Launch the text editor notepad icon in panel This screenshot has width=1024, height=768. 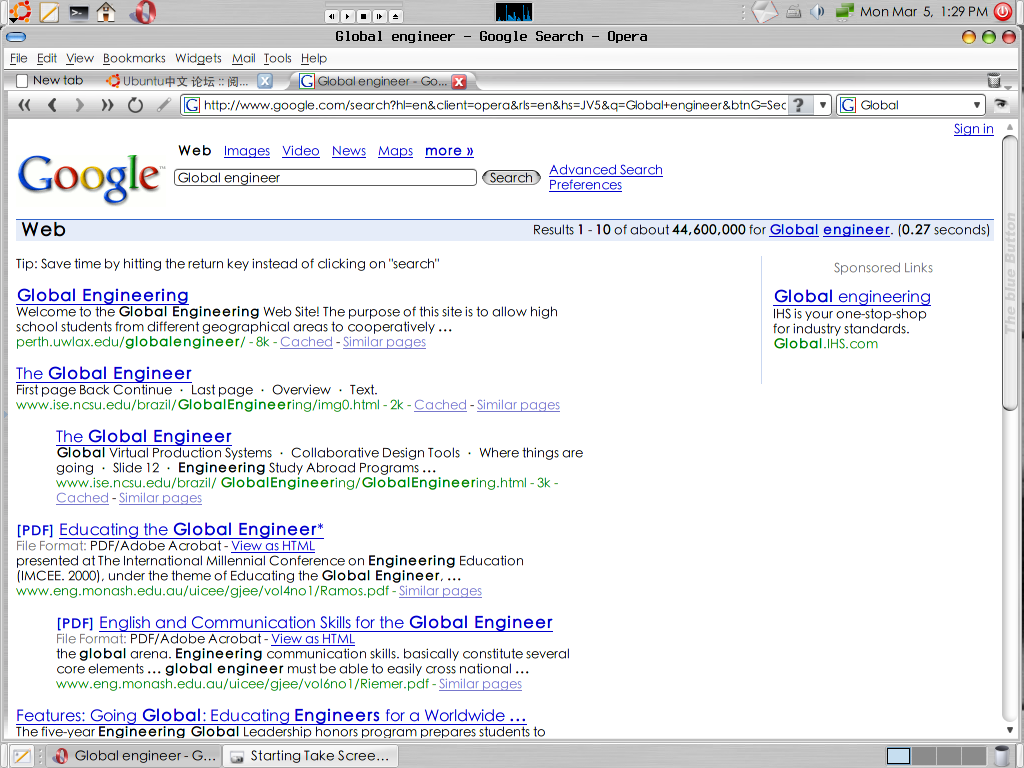coord(50,12)
